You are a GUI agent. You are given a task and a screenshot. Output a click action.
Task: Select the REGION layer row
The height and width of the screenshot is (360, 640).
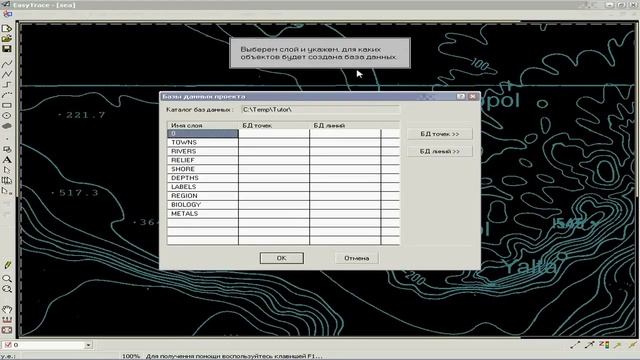(x=203, y=196)
